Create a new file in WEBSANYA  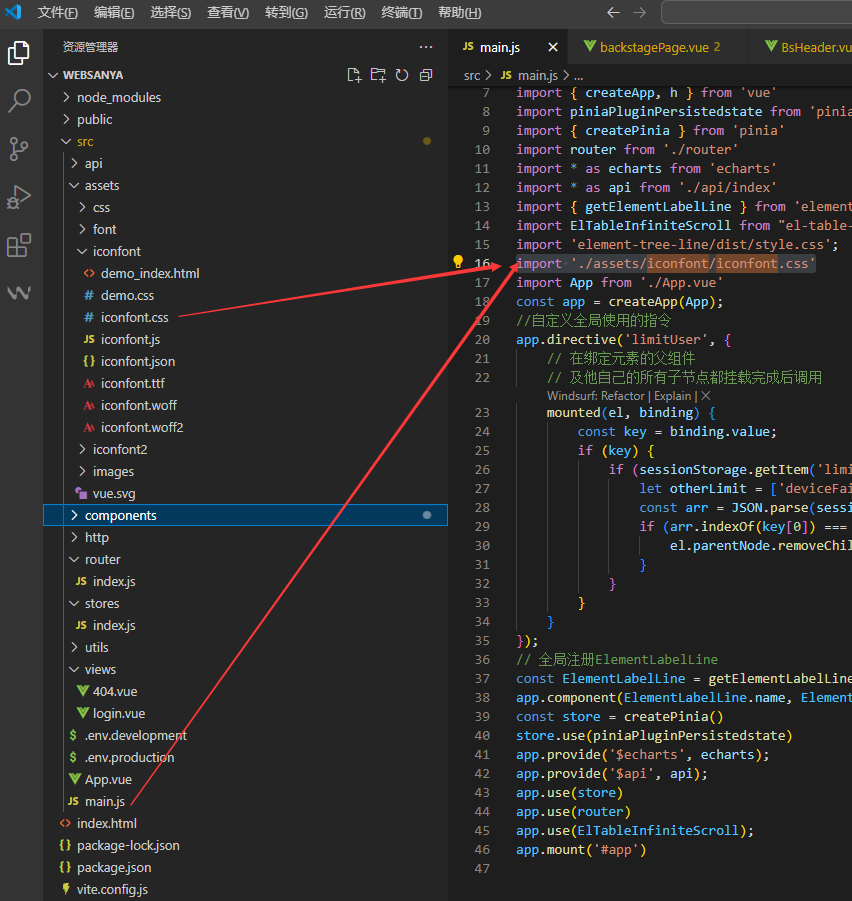click(x=354, y=75)
